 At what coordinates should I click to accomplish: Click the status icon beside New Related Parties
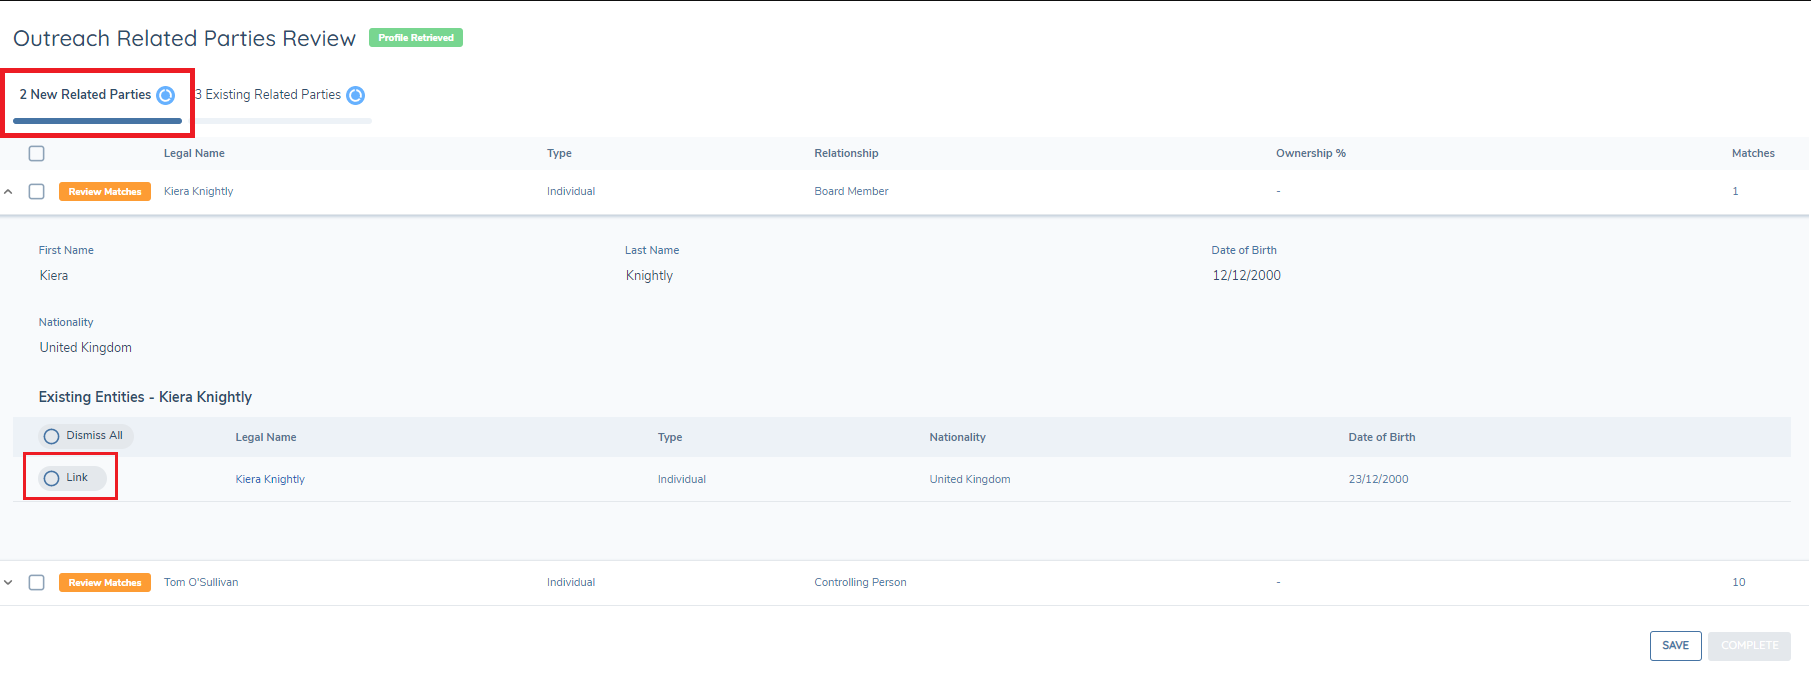click(x=166, y=95)
